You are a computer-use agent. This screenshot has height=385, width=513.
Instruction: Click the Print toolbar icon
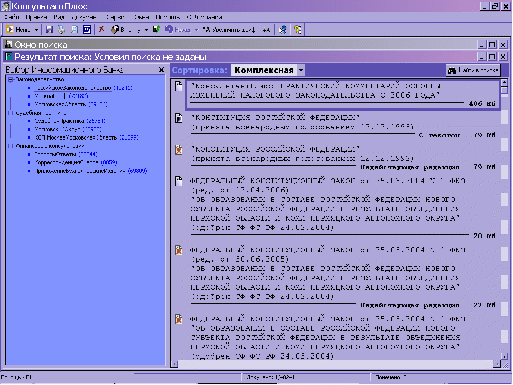(61, 30)
